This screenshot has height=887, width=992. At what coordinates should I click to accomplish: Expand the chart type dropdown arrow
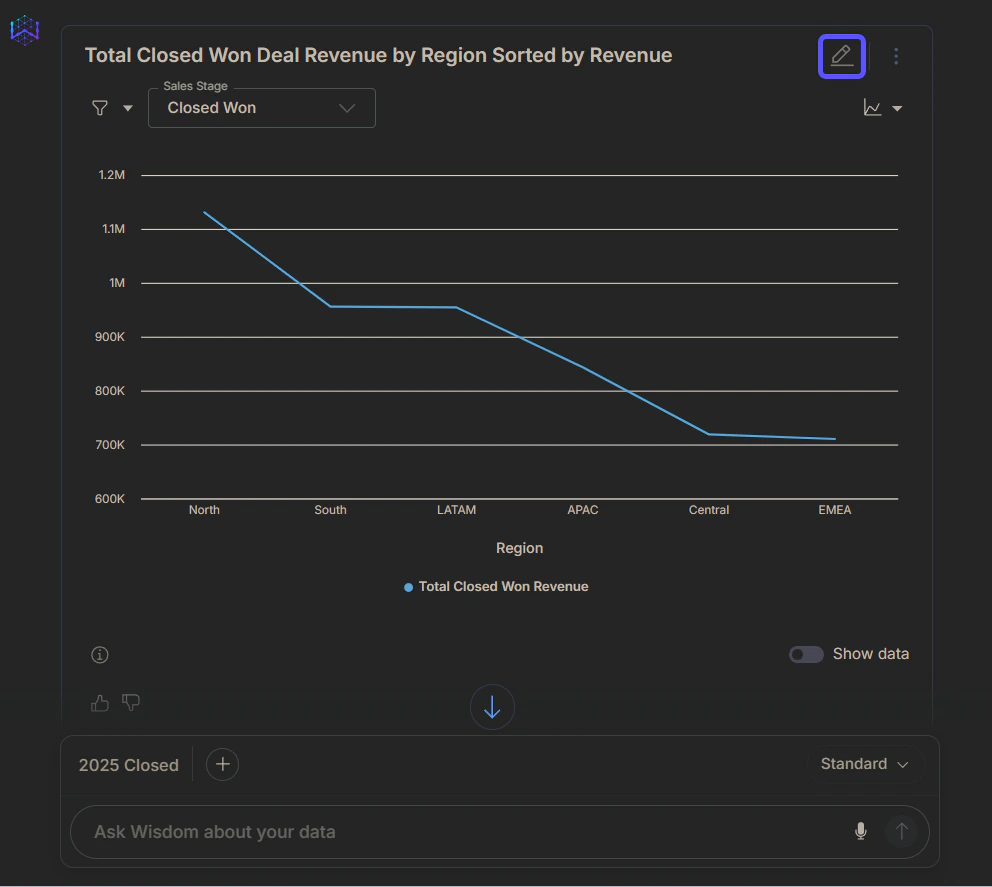[897, 109]
